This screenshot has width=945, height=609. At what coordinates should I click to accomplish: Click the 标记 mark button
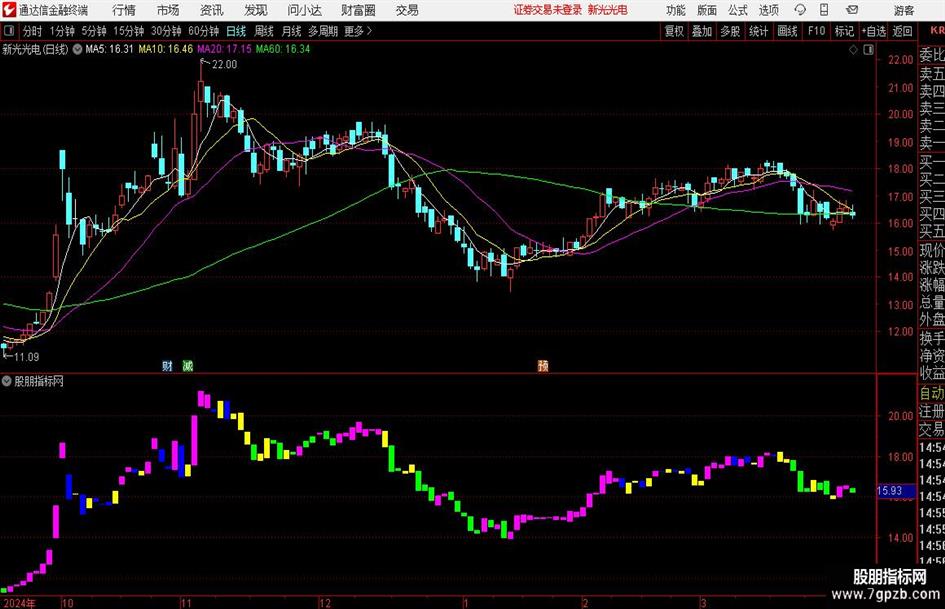coord(844,31)
